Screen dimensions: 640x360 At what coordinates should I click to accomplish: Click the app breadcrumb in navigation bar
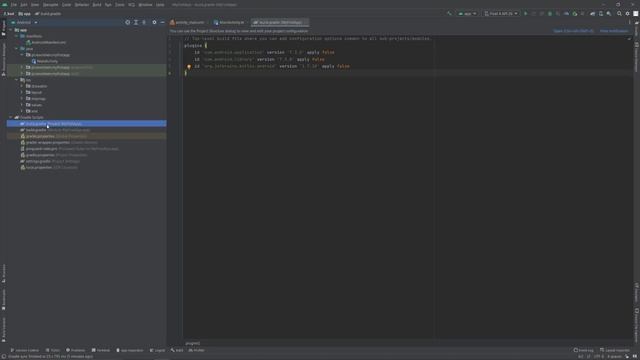click(x=24, y=14)
